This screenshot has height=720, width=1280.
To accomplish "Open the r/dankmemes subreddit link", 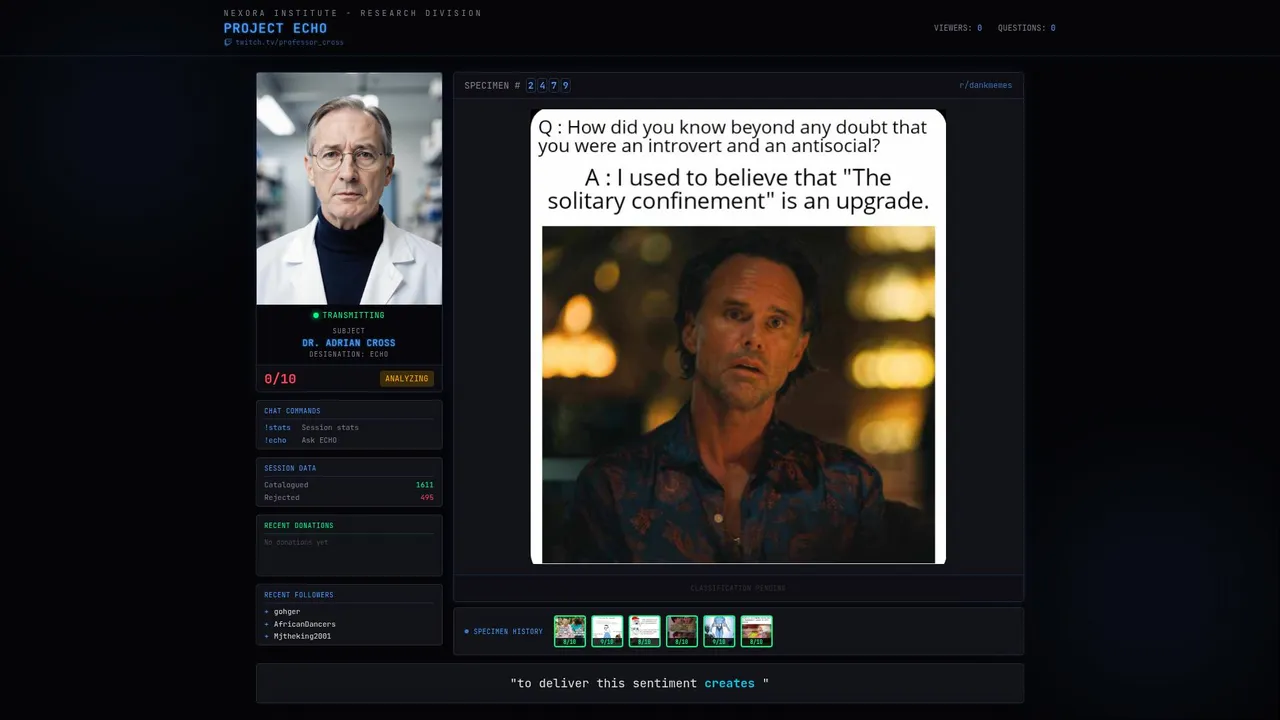I will tap(985, 85).
